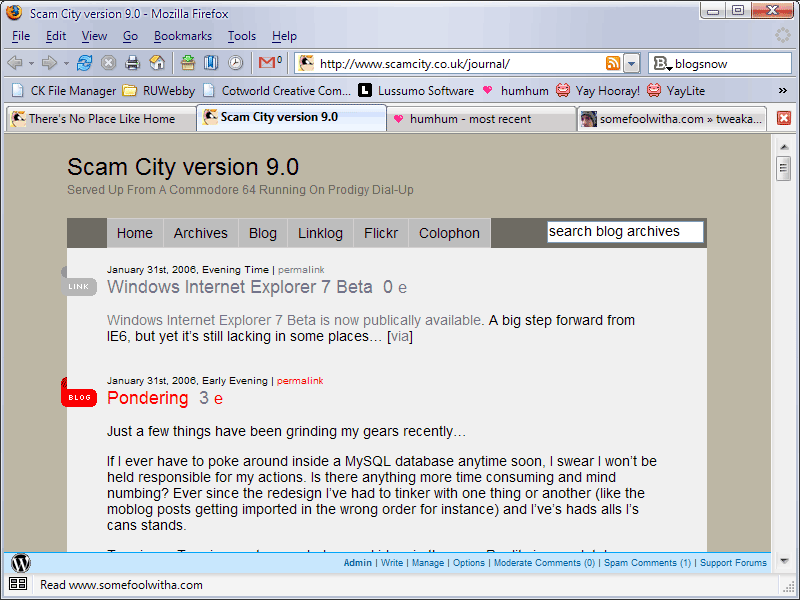The width and height of the screenshot is (800, 600).
Task: Open Lussumo Software bookmark
Action: pos(416,91)
